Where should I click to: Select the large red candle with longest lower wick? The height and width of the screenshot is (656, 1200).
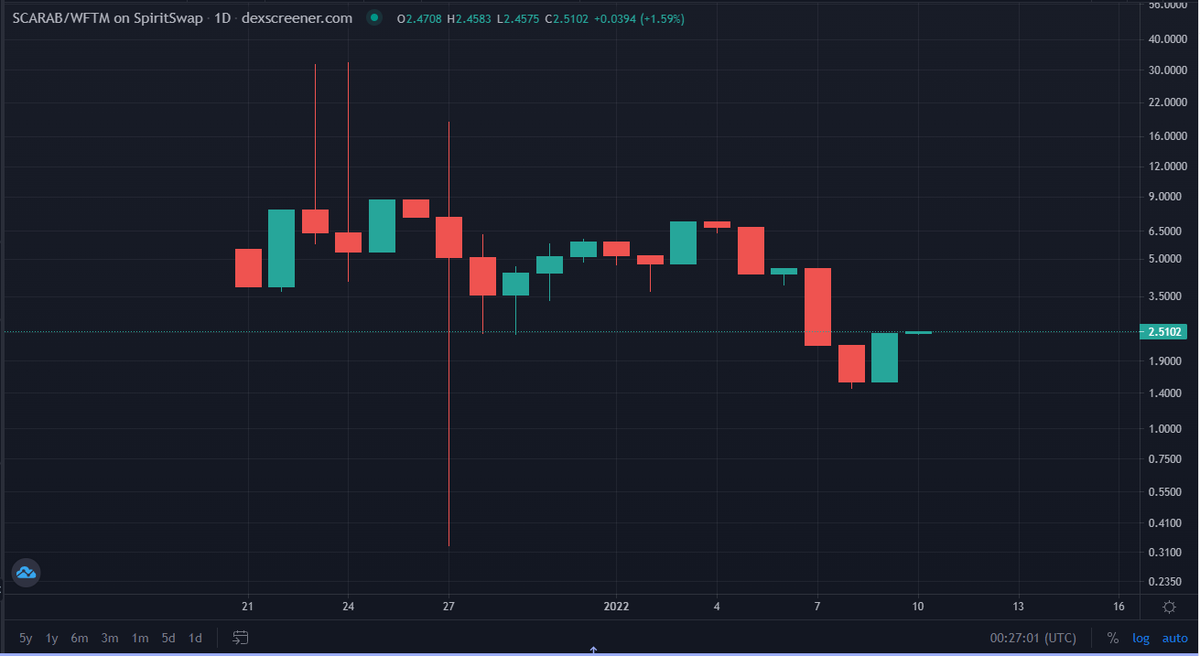point(449,237)
